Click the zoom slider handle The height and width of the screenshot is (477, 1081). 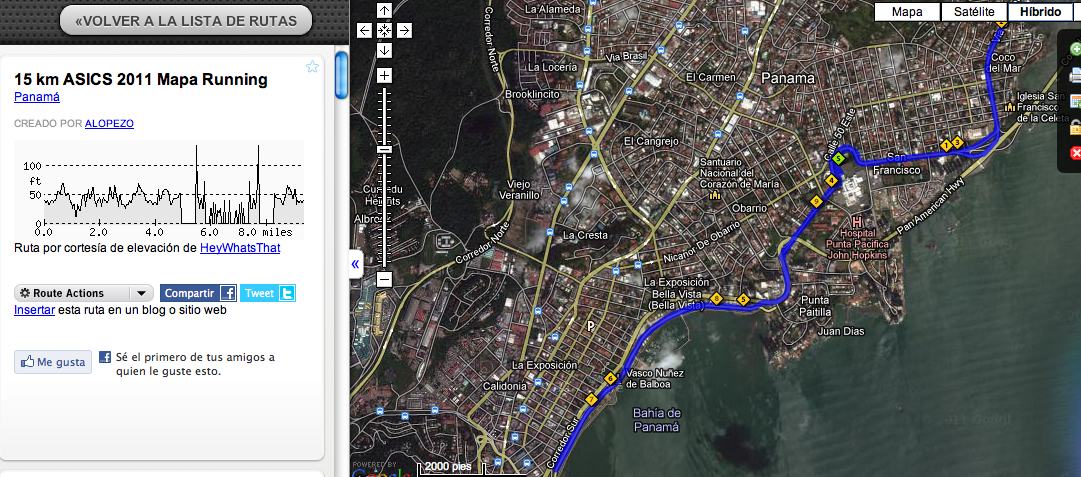click(x=384, y=149)
